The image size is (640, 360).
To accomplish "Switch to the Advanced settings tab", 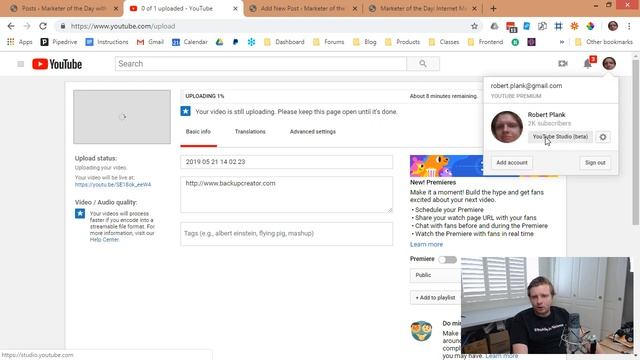I will [313, 132].
